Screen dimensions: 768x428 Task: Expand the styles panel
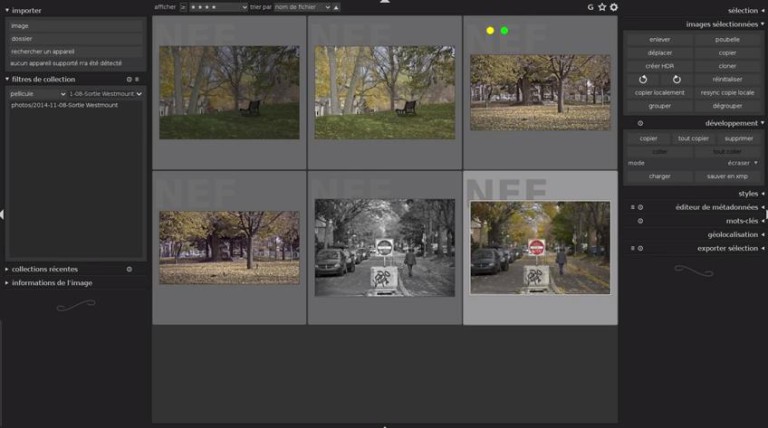click(x=748, y=194)
